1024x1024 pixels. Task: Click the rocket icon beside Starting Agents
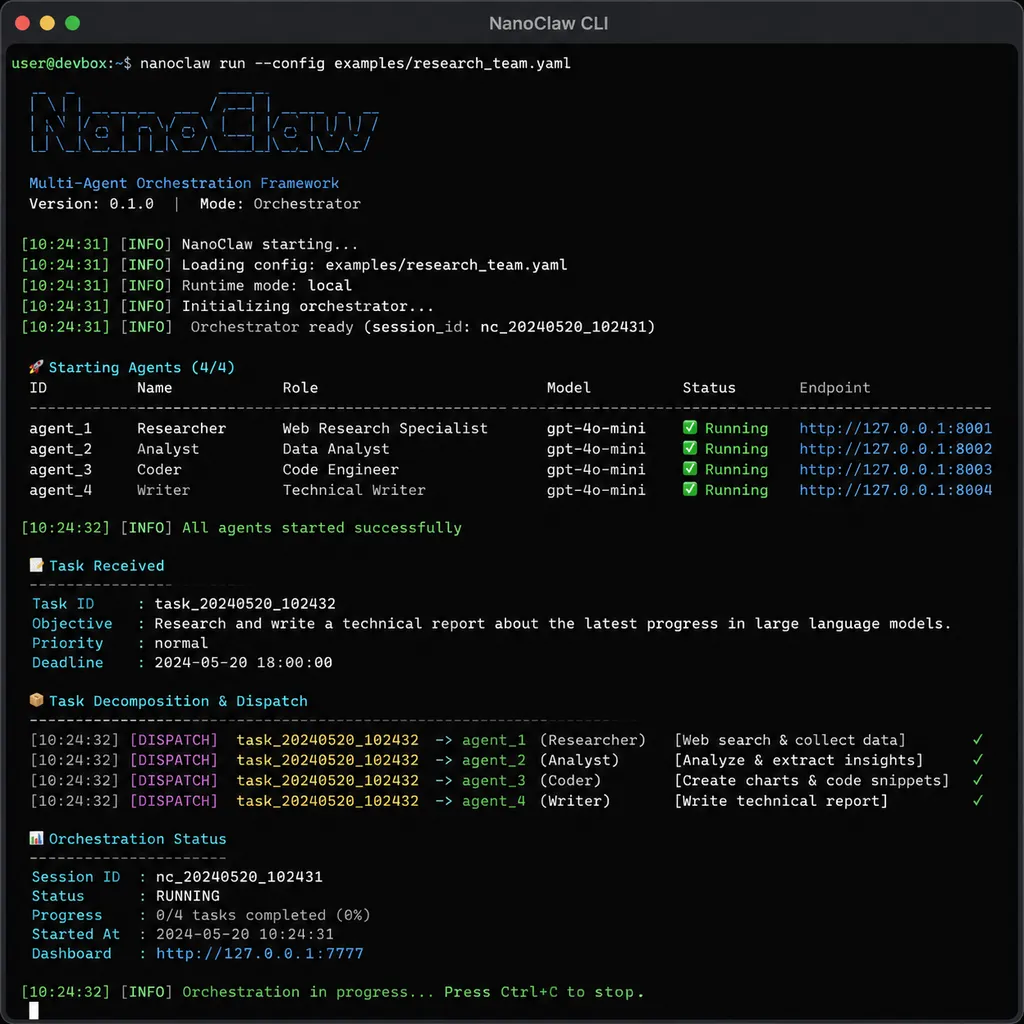(x=36, y=367)
